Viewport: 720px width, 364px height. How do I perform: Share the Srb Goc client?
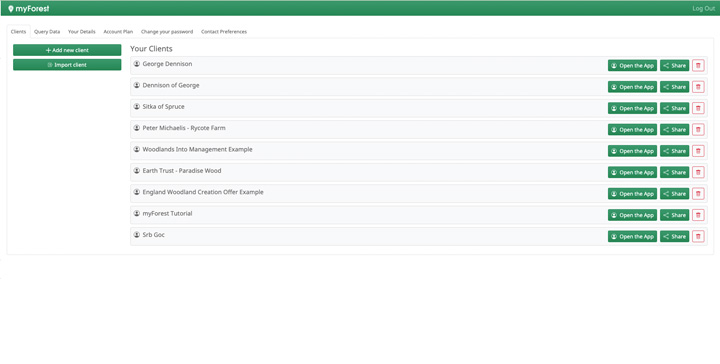[x=675, y=236]
